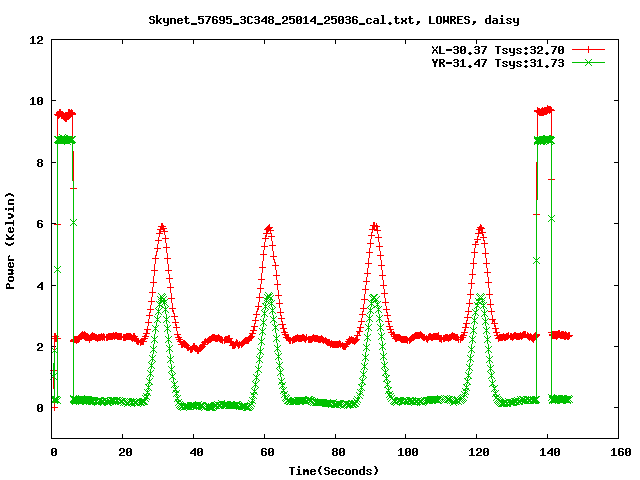Screen dimensions: 640x480
Task: Click the y-axis tick label 8
Action: click(x=40, y=163)
